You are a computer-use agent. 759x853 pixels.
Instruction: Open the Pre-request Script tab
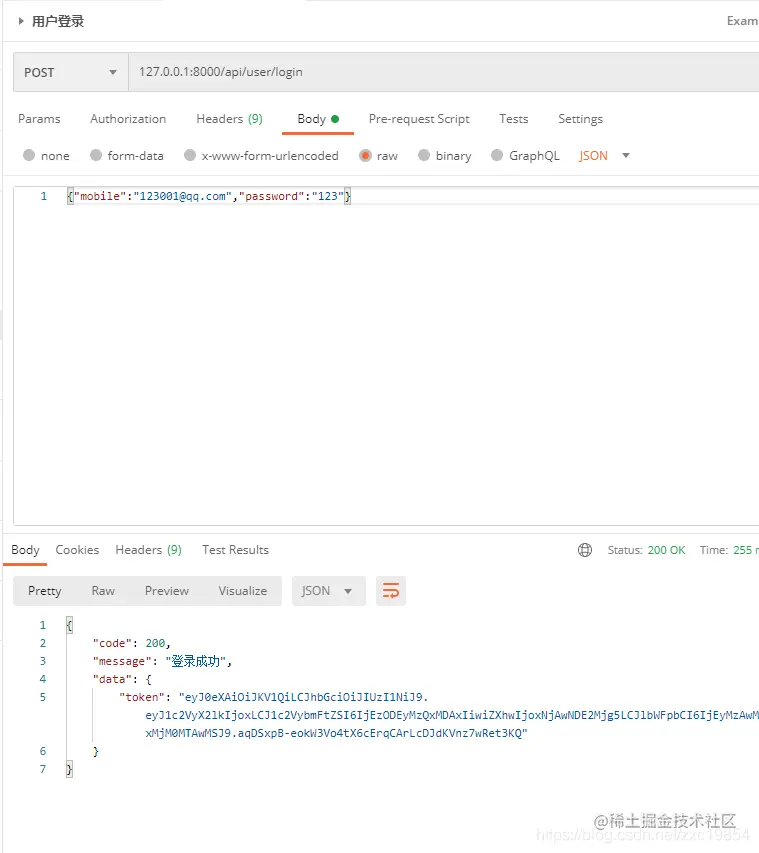pos(419,119)
